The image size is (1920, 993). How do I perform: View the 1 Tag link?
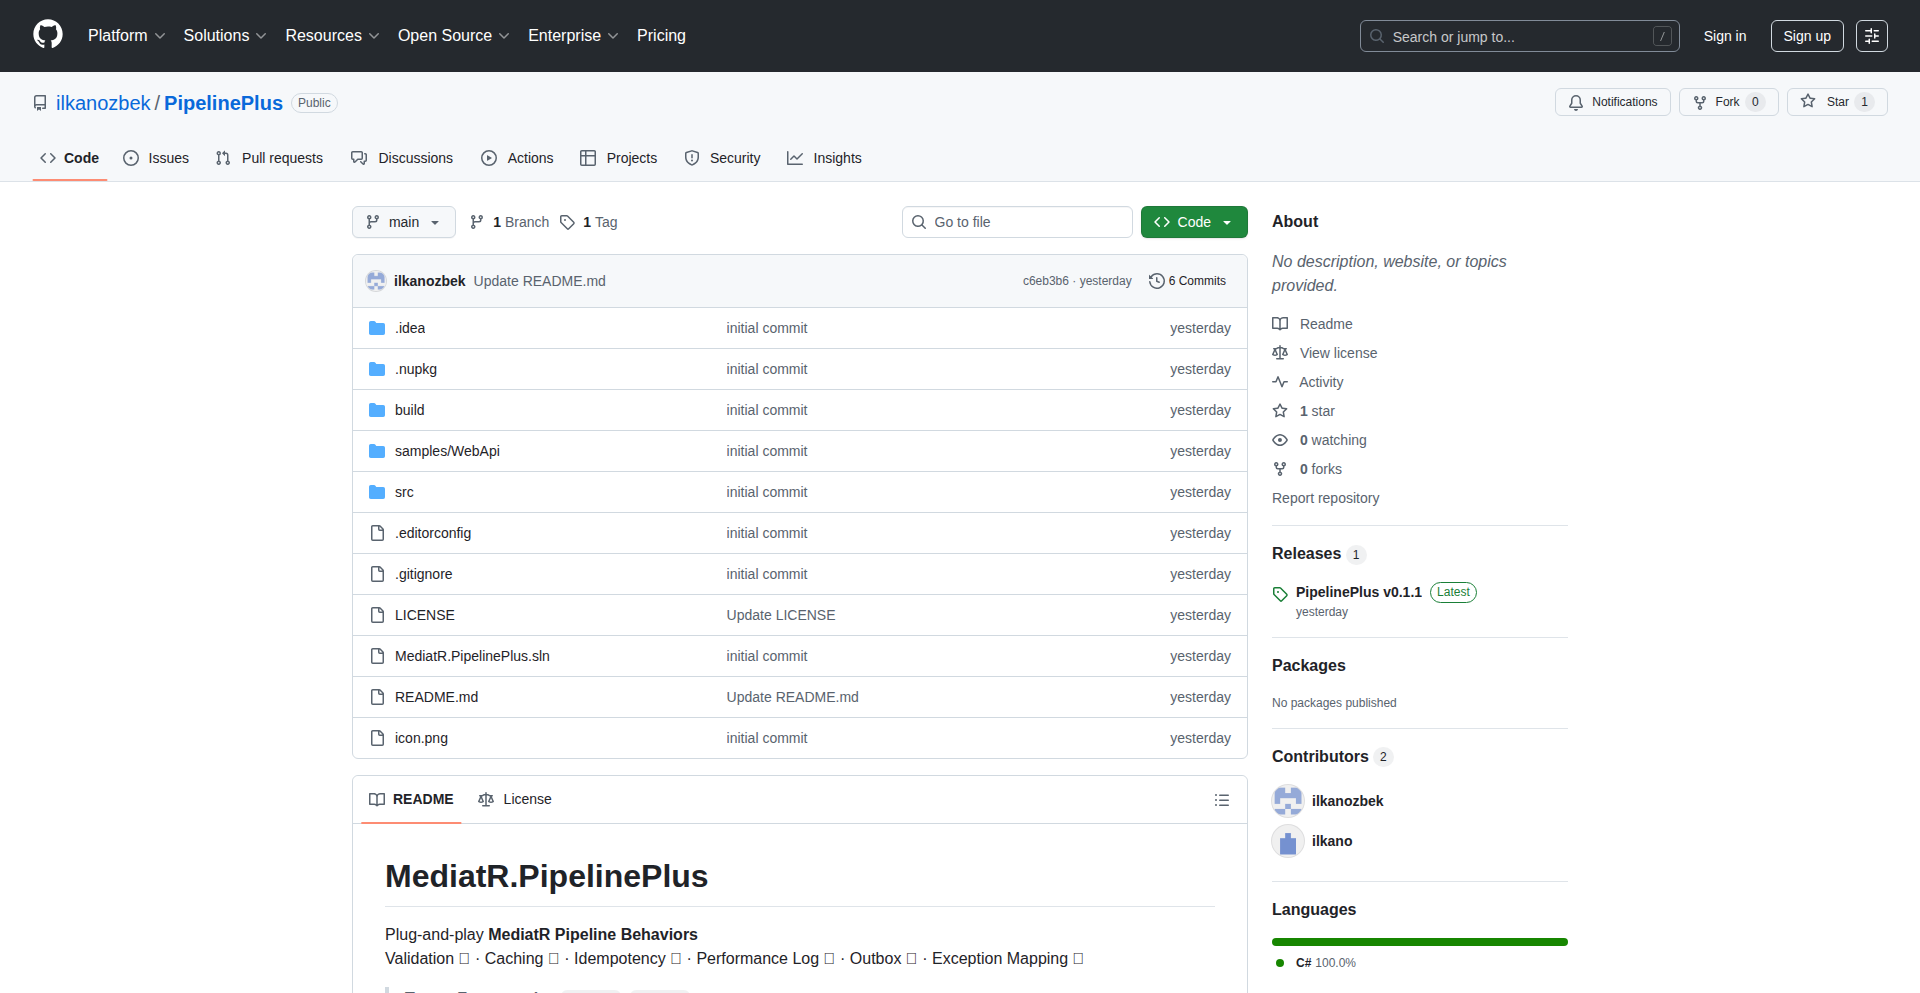589,222
